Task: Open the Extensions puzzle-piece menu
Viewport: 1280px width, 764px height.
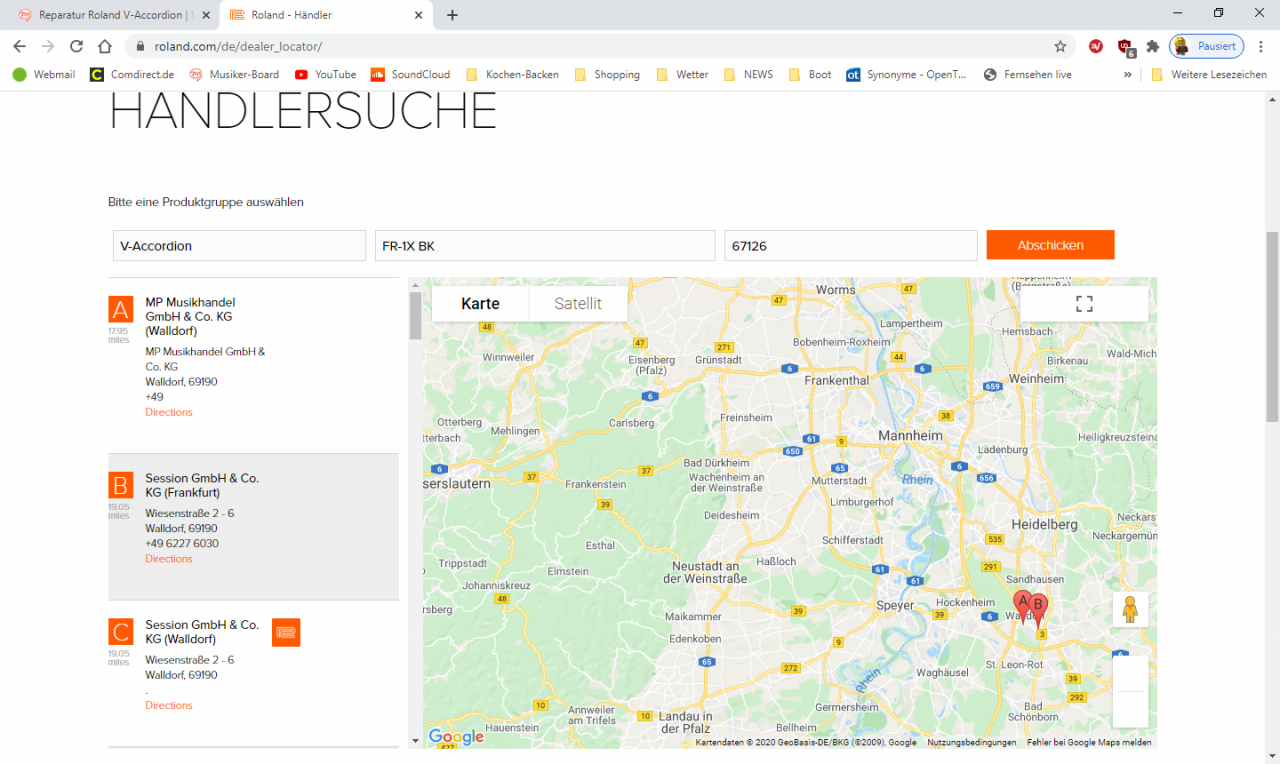Action: point(1152,46)
